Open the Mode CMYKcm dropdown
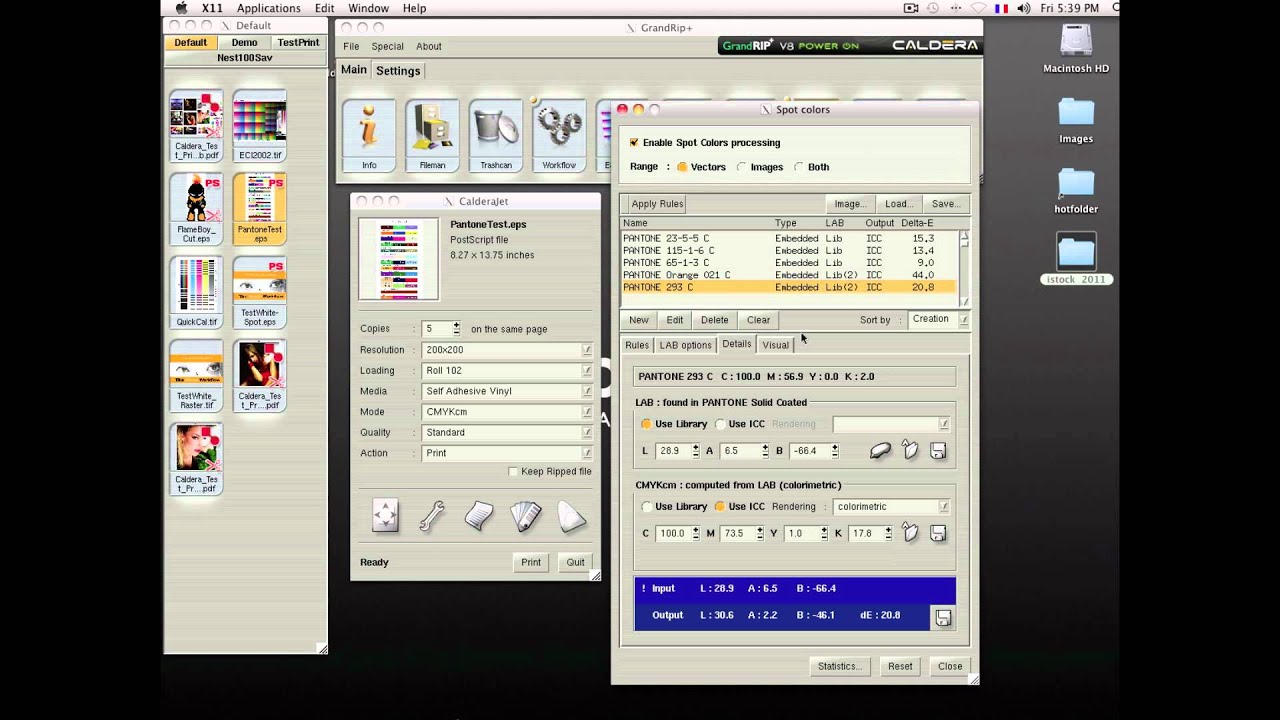This screenshot has height=720, width=1280. (507, 412)
